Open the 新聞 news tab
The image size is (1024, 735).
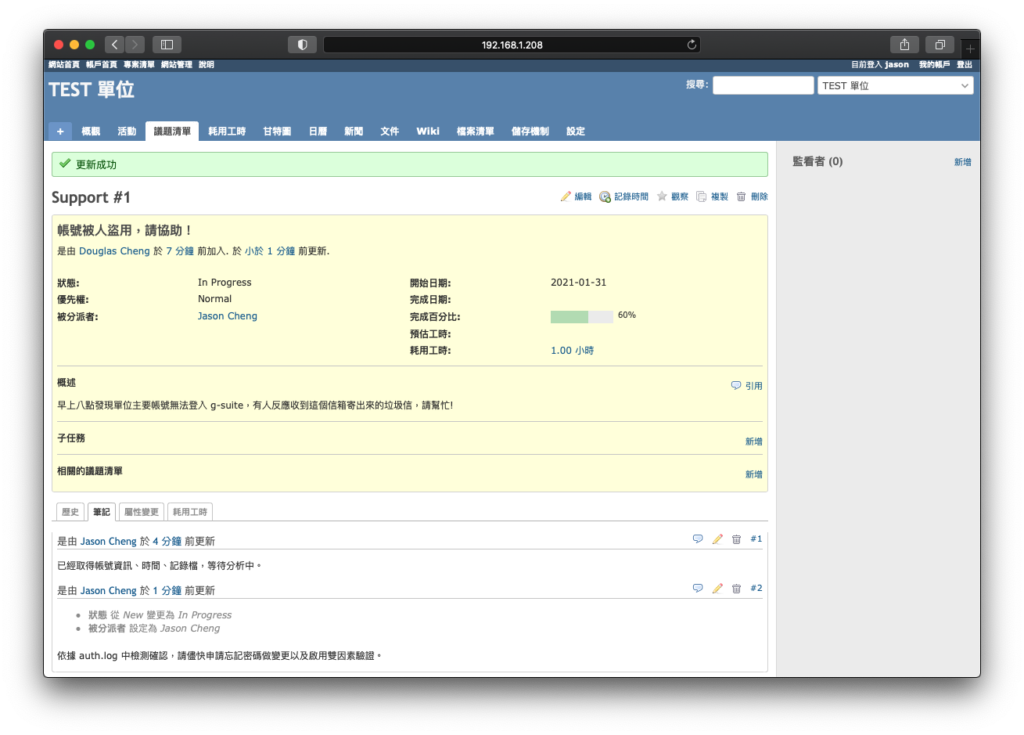coord(353,131)
